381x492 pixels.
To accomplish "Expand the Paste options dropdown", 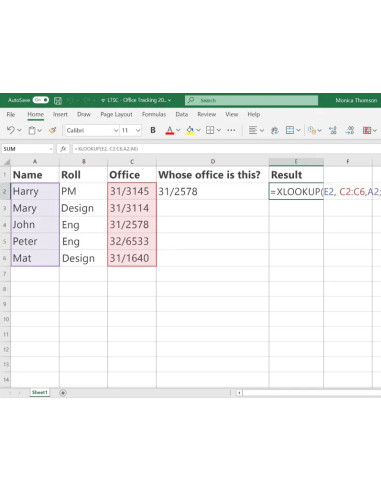I will click(x=40, y=130).
